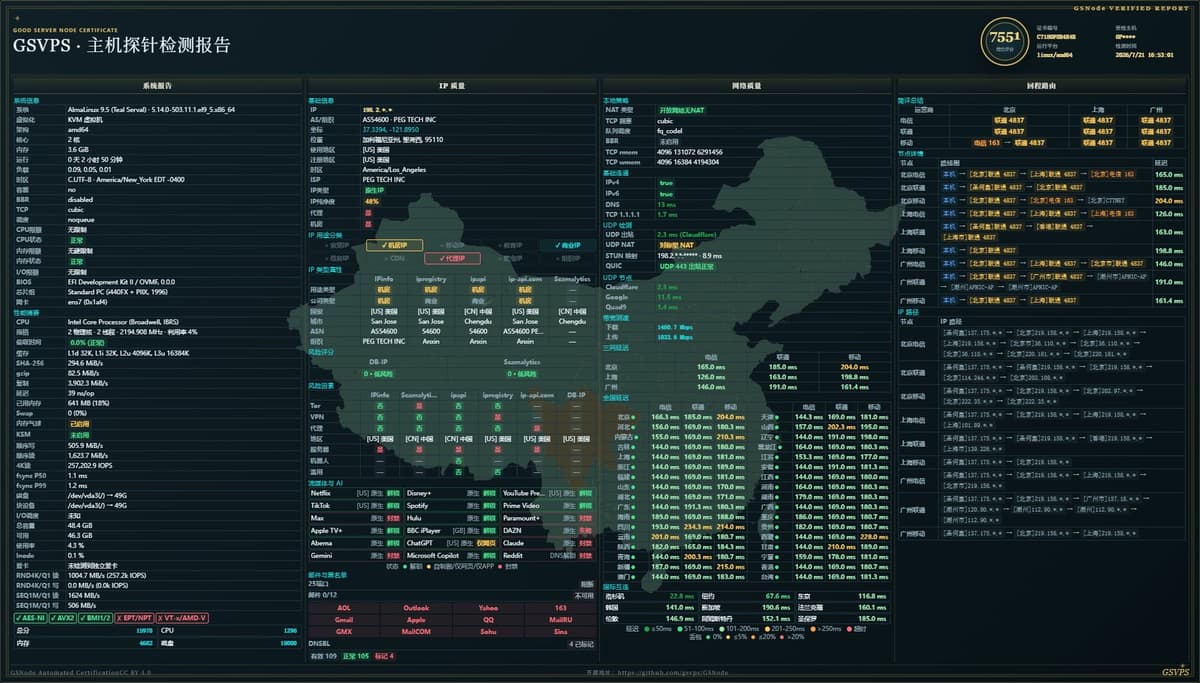Click the 标记 4 DNSBL badge
1200x683 pixels.
(384, 656)
